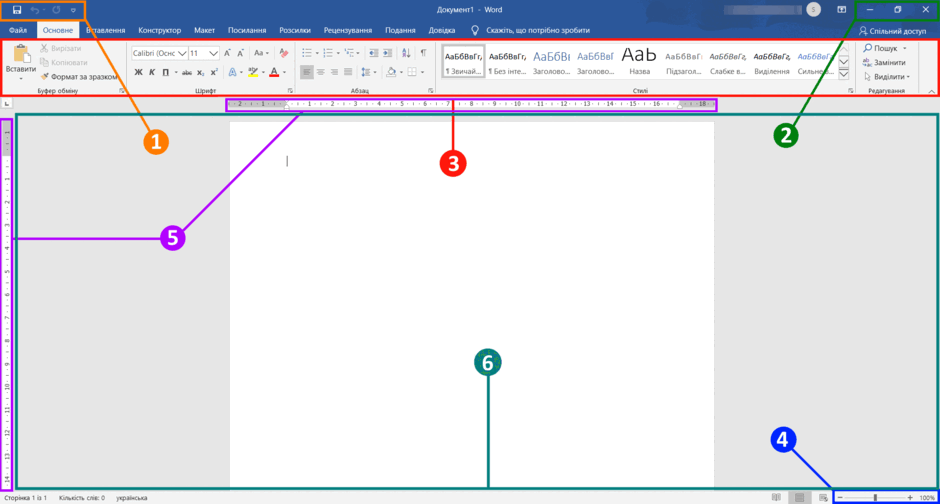Toggle strikethrough abc formatting
The width and height of the screenshot is (940, 504).
(187, 73)
